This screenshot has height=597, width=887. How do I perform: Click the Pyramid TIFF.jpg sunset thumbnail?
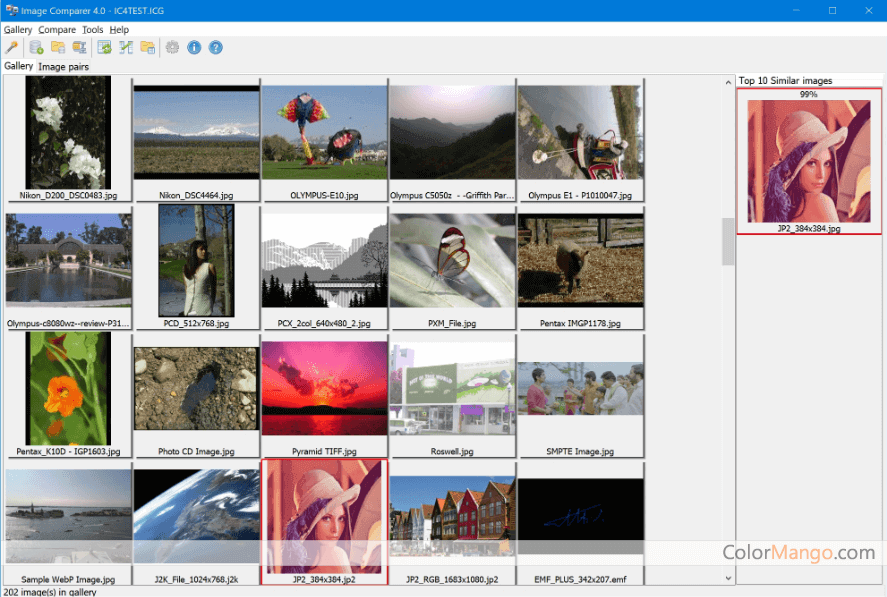click(324, 388)
